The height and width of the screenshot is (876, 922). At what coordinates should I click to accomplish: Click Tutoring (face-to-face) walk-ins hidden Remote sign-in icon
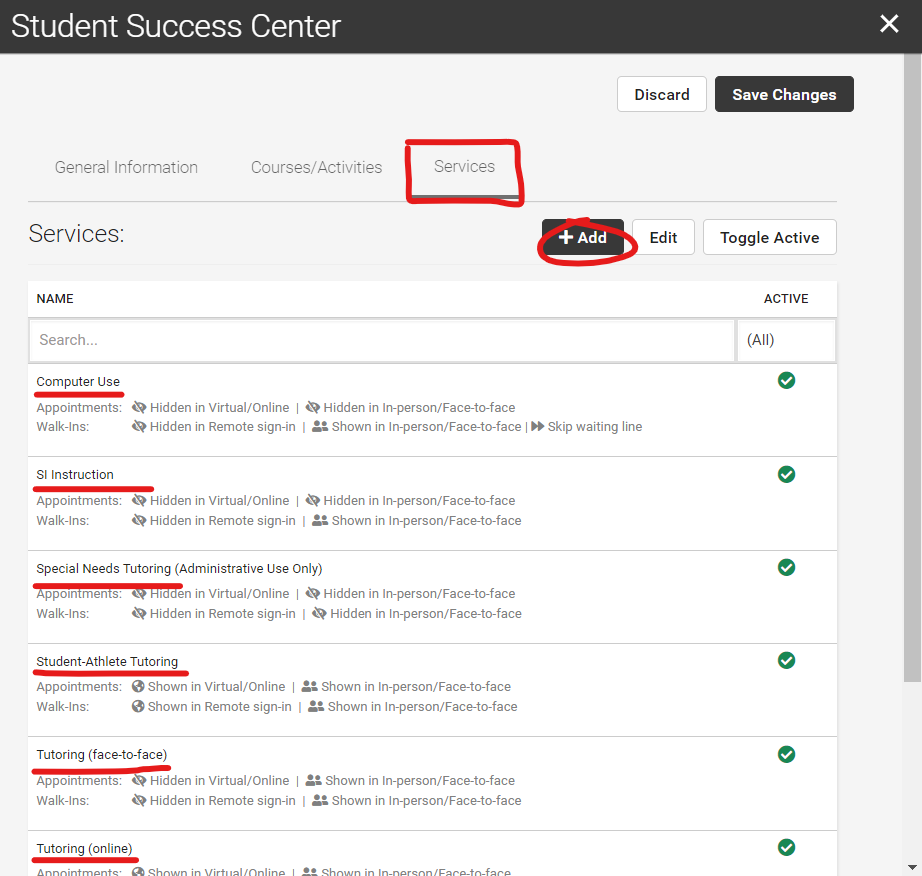(x=139, y=800)
